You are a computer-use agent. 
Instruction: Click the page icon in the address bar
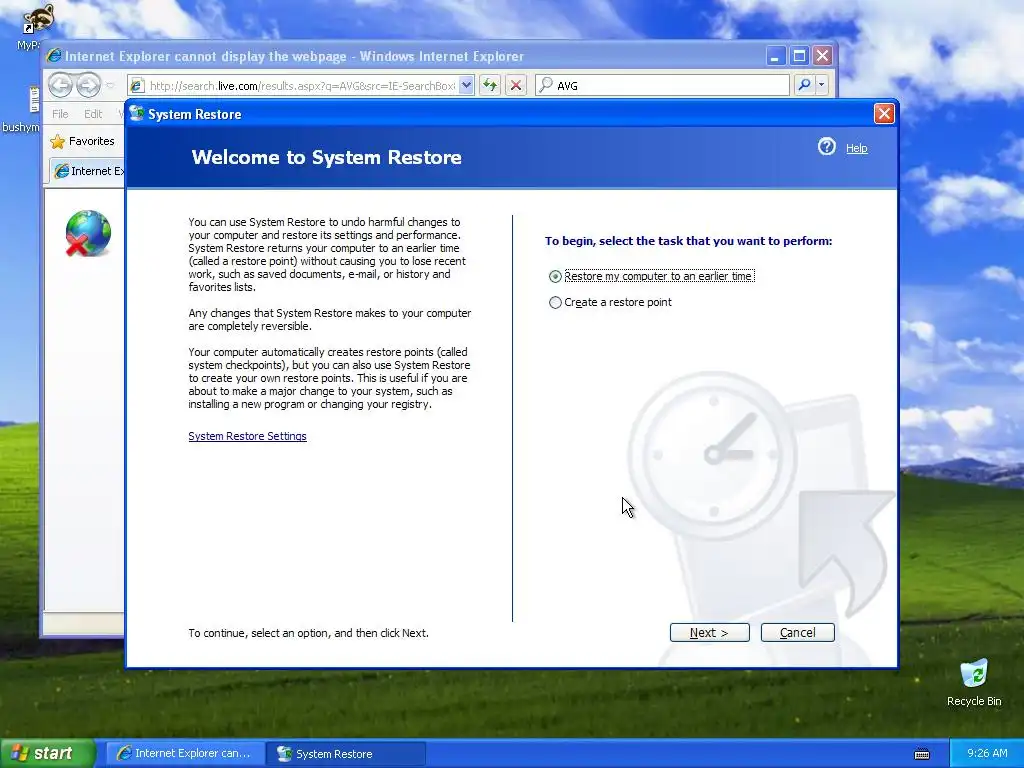coord(137,86)
